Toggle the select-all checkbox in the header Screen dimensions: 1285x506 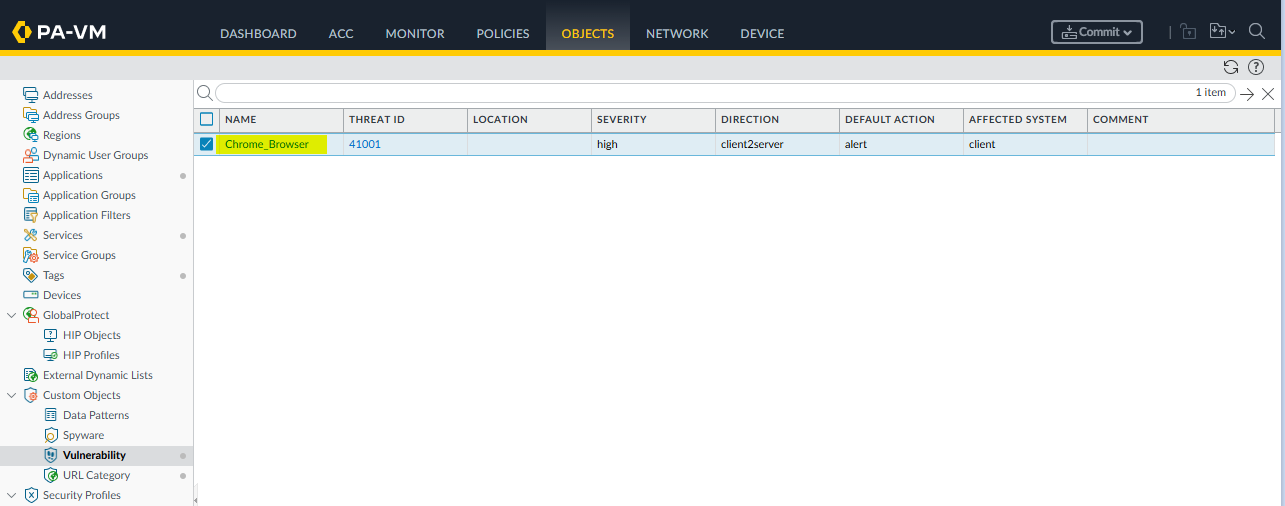pos(207,119)
